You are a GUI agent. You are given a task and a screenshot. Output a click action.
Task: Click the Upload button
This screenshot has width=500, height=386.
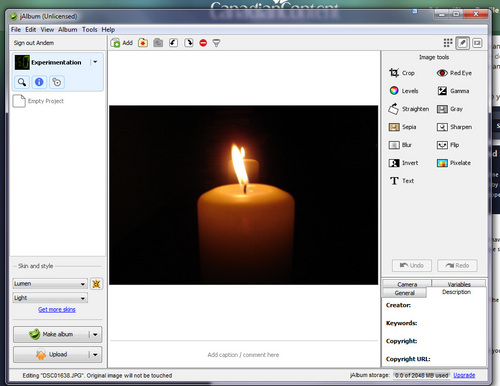pos(51,355)
